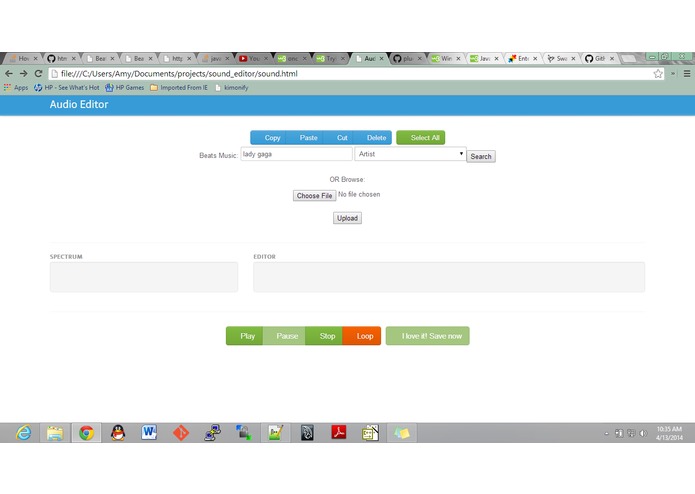Expand the bookmarks overflow chevron
The image size is (695, 494).
click(673, 74)
